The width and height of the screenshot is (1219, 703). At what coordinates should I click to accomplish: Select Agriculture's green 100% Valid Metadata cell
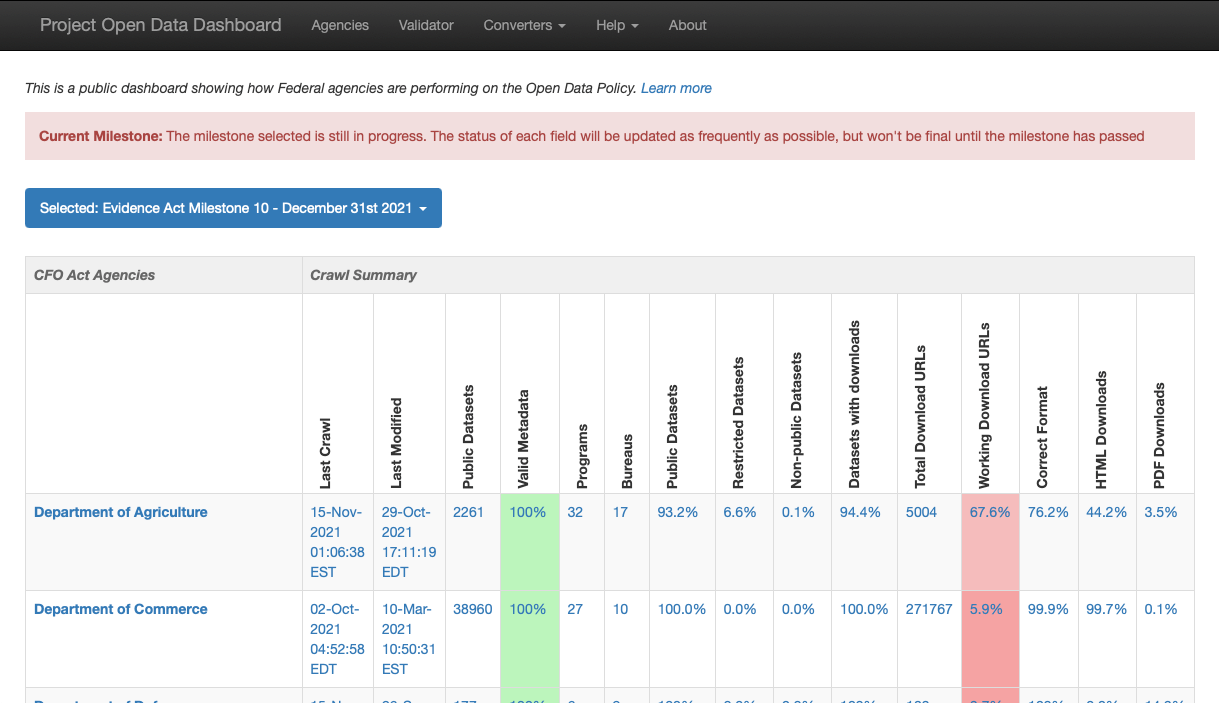pos(528,511)
